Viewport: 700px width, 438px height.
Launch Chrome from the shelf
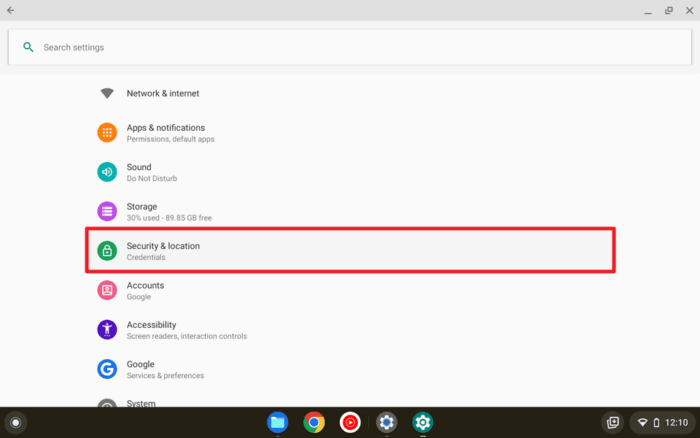pyautogui.click(x=314, y=422)
